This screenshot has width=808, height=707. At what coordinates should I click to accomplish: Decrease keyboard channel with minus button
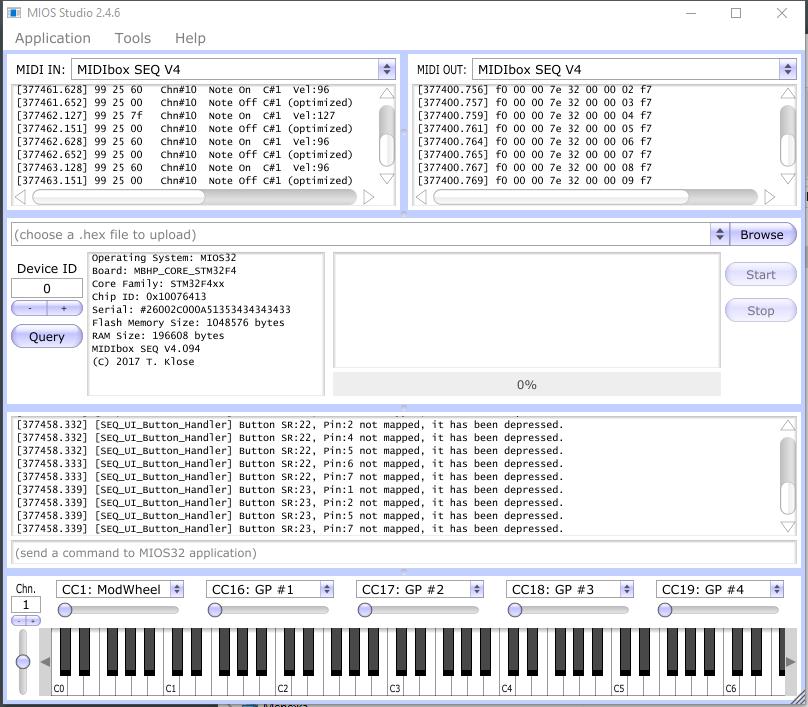[19, 621]
